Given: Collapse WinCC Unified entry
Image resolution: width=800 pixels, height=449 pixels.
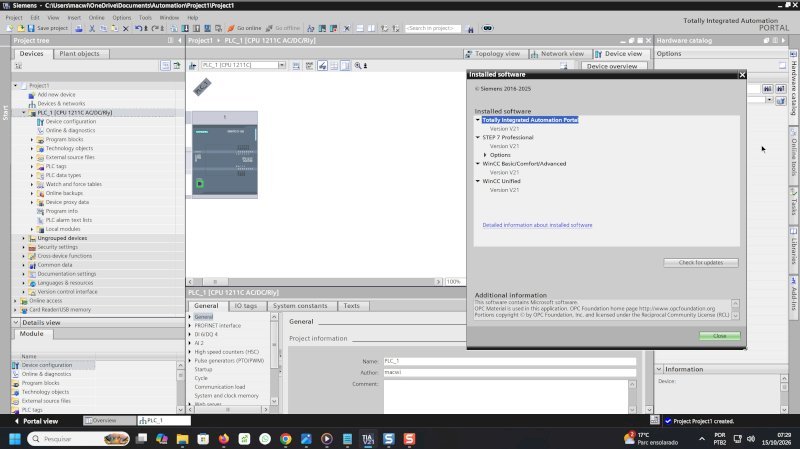Looking at the screenshot, I should 478,181.
